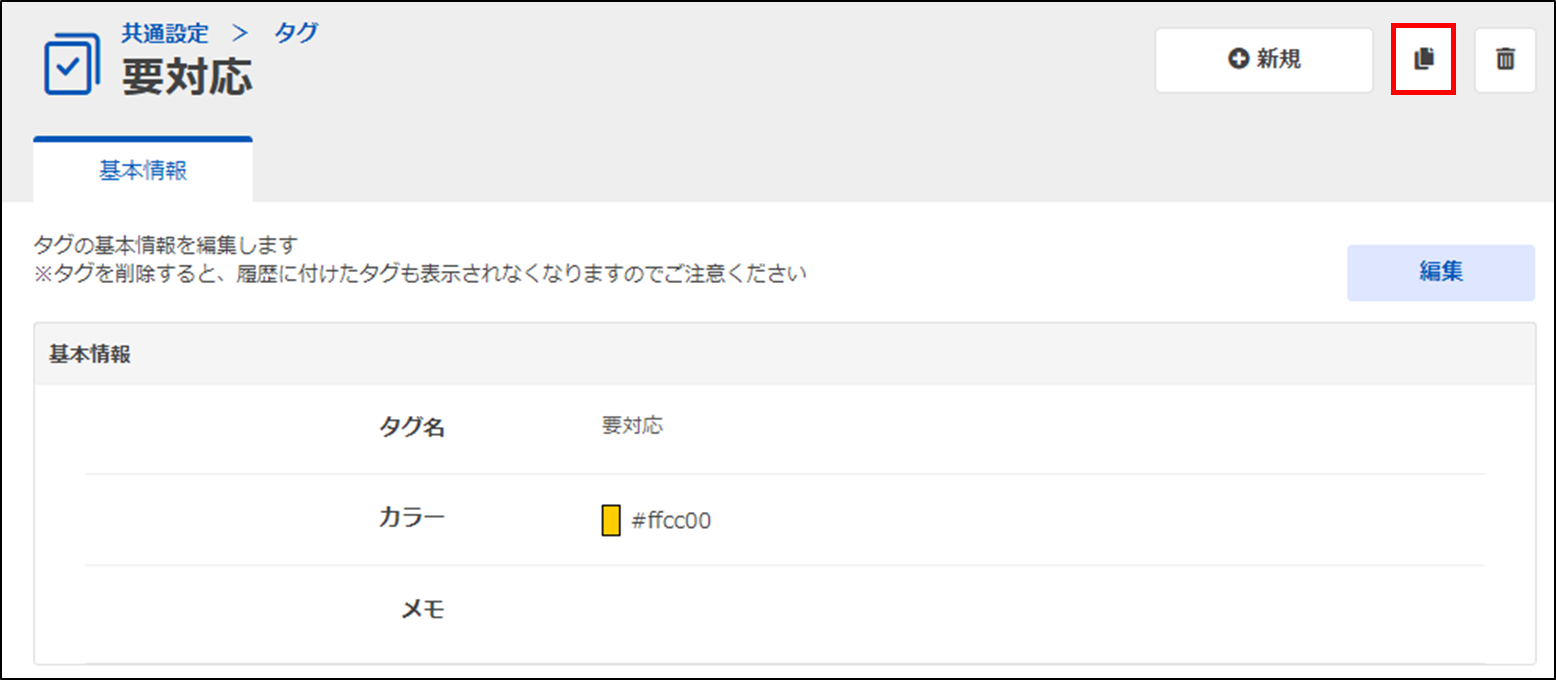Click the #ffcc00 color code text
Image resolution: width=1556 pixels, height=680 pixels.
671,521
